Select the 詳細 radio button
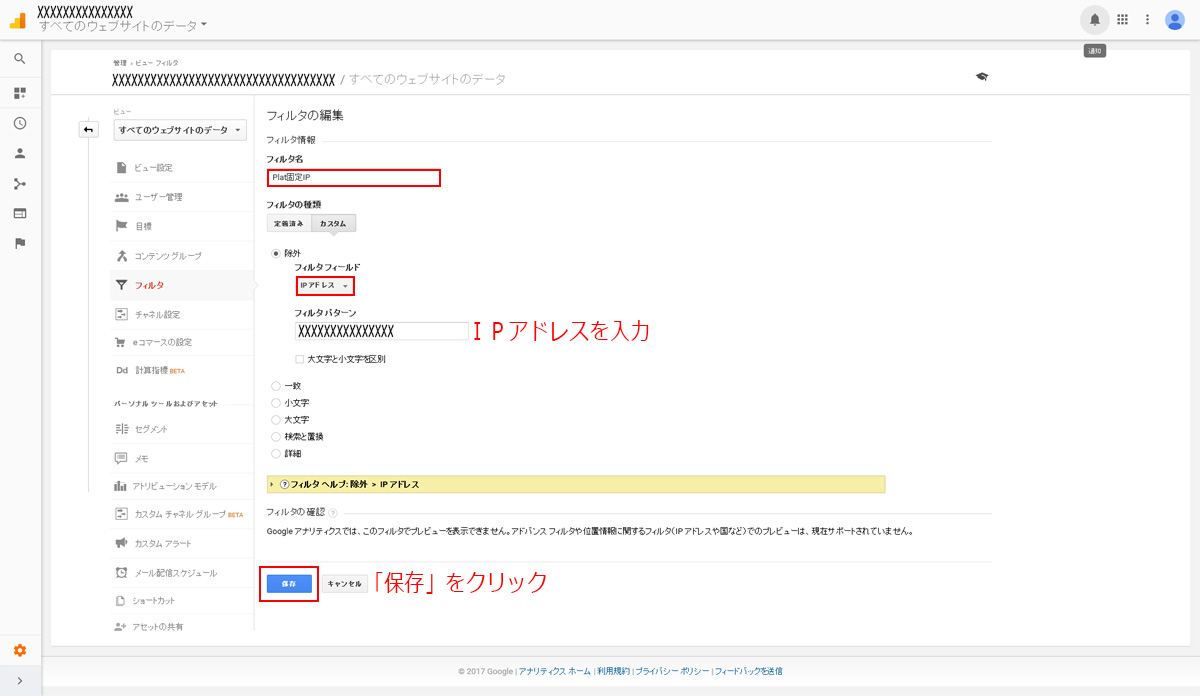1200x696 pixels. [276, 453]
